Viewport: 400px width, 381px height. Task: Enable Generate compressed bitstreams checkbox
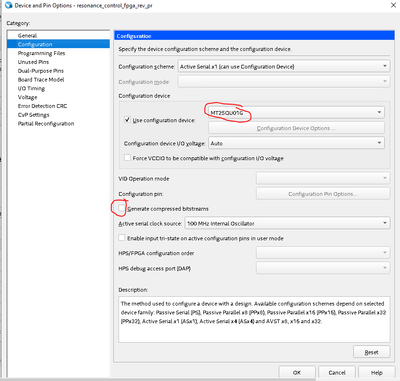point(122,208)
